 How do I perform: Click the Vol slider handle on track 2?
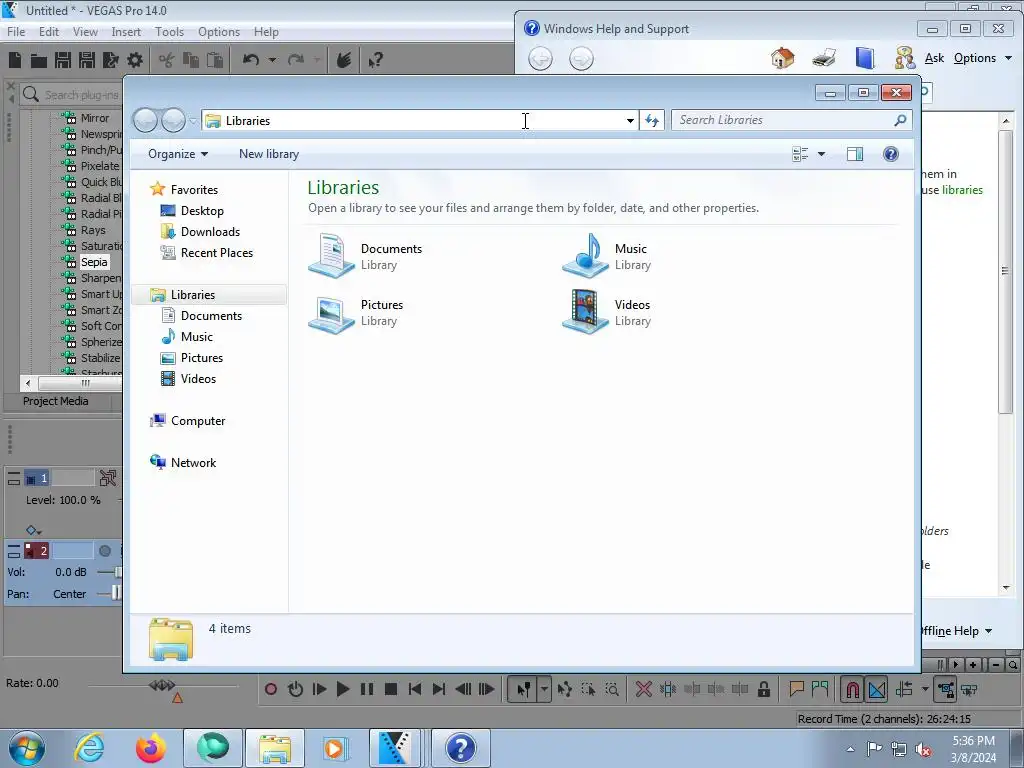pyautogui.click(x=118, y=572)
